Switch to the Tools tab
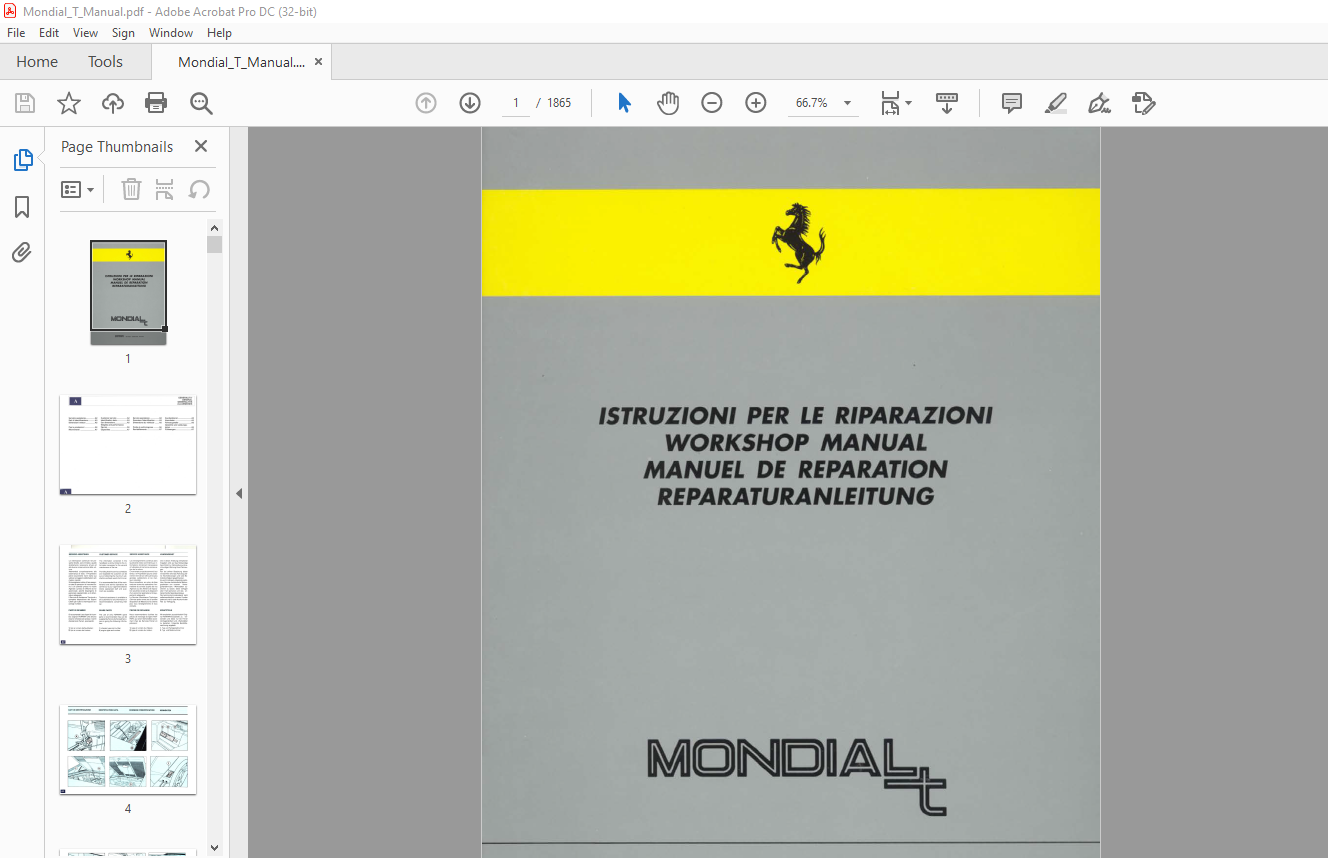Screen dimensions: 1328x858 (105, 62)
